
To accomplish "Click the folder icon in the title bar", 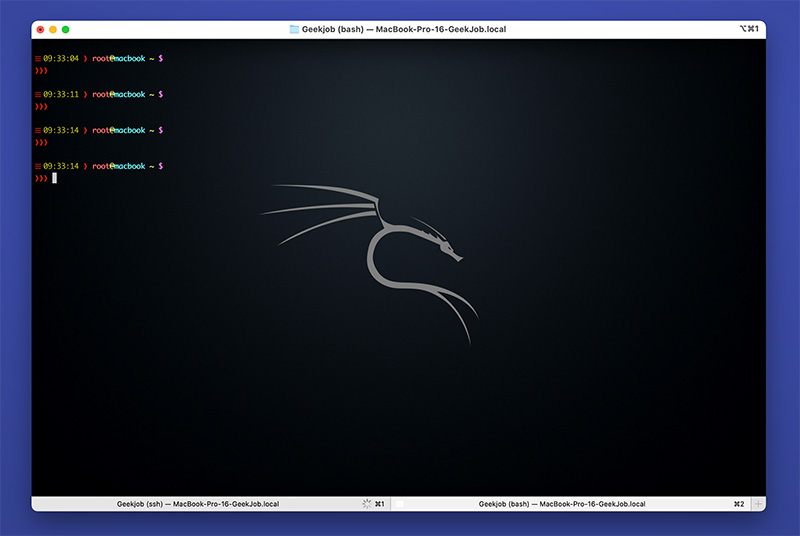I will (294, 29).
